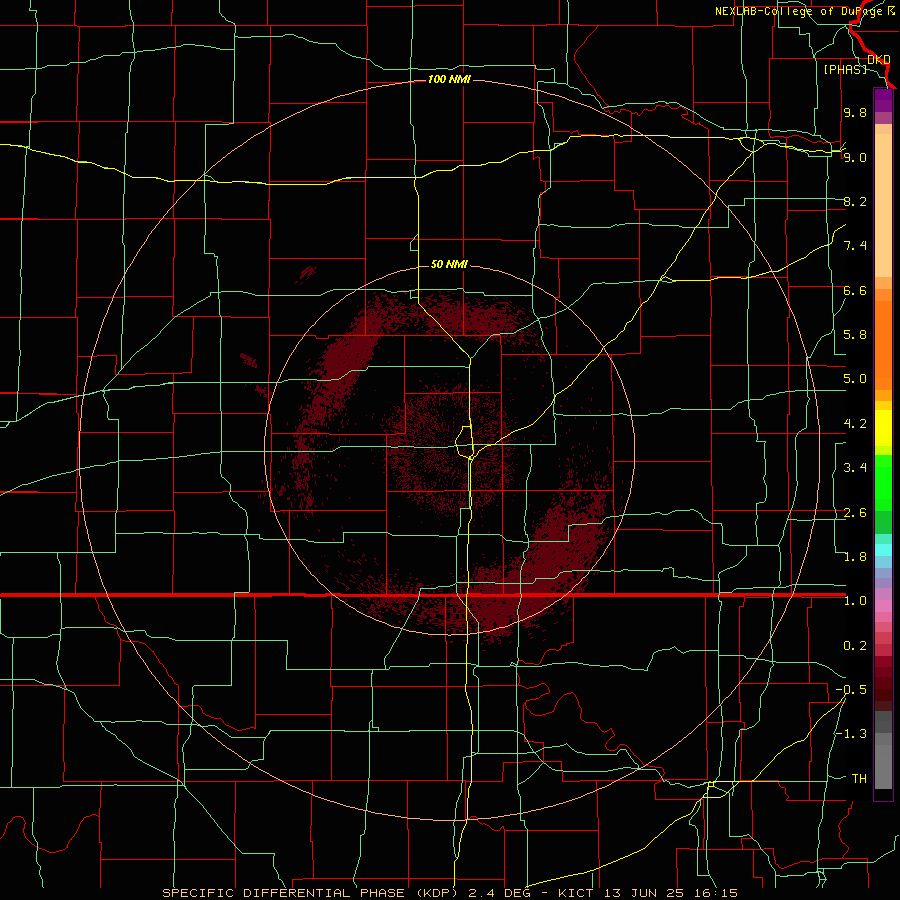This screenshot has height=900, width=900.
Task: Click the -0.5 value on the color scale
Action: tap(851, 690)
